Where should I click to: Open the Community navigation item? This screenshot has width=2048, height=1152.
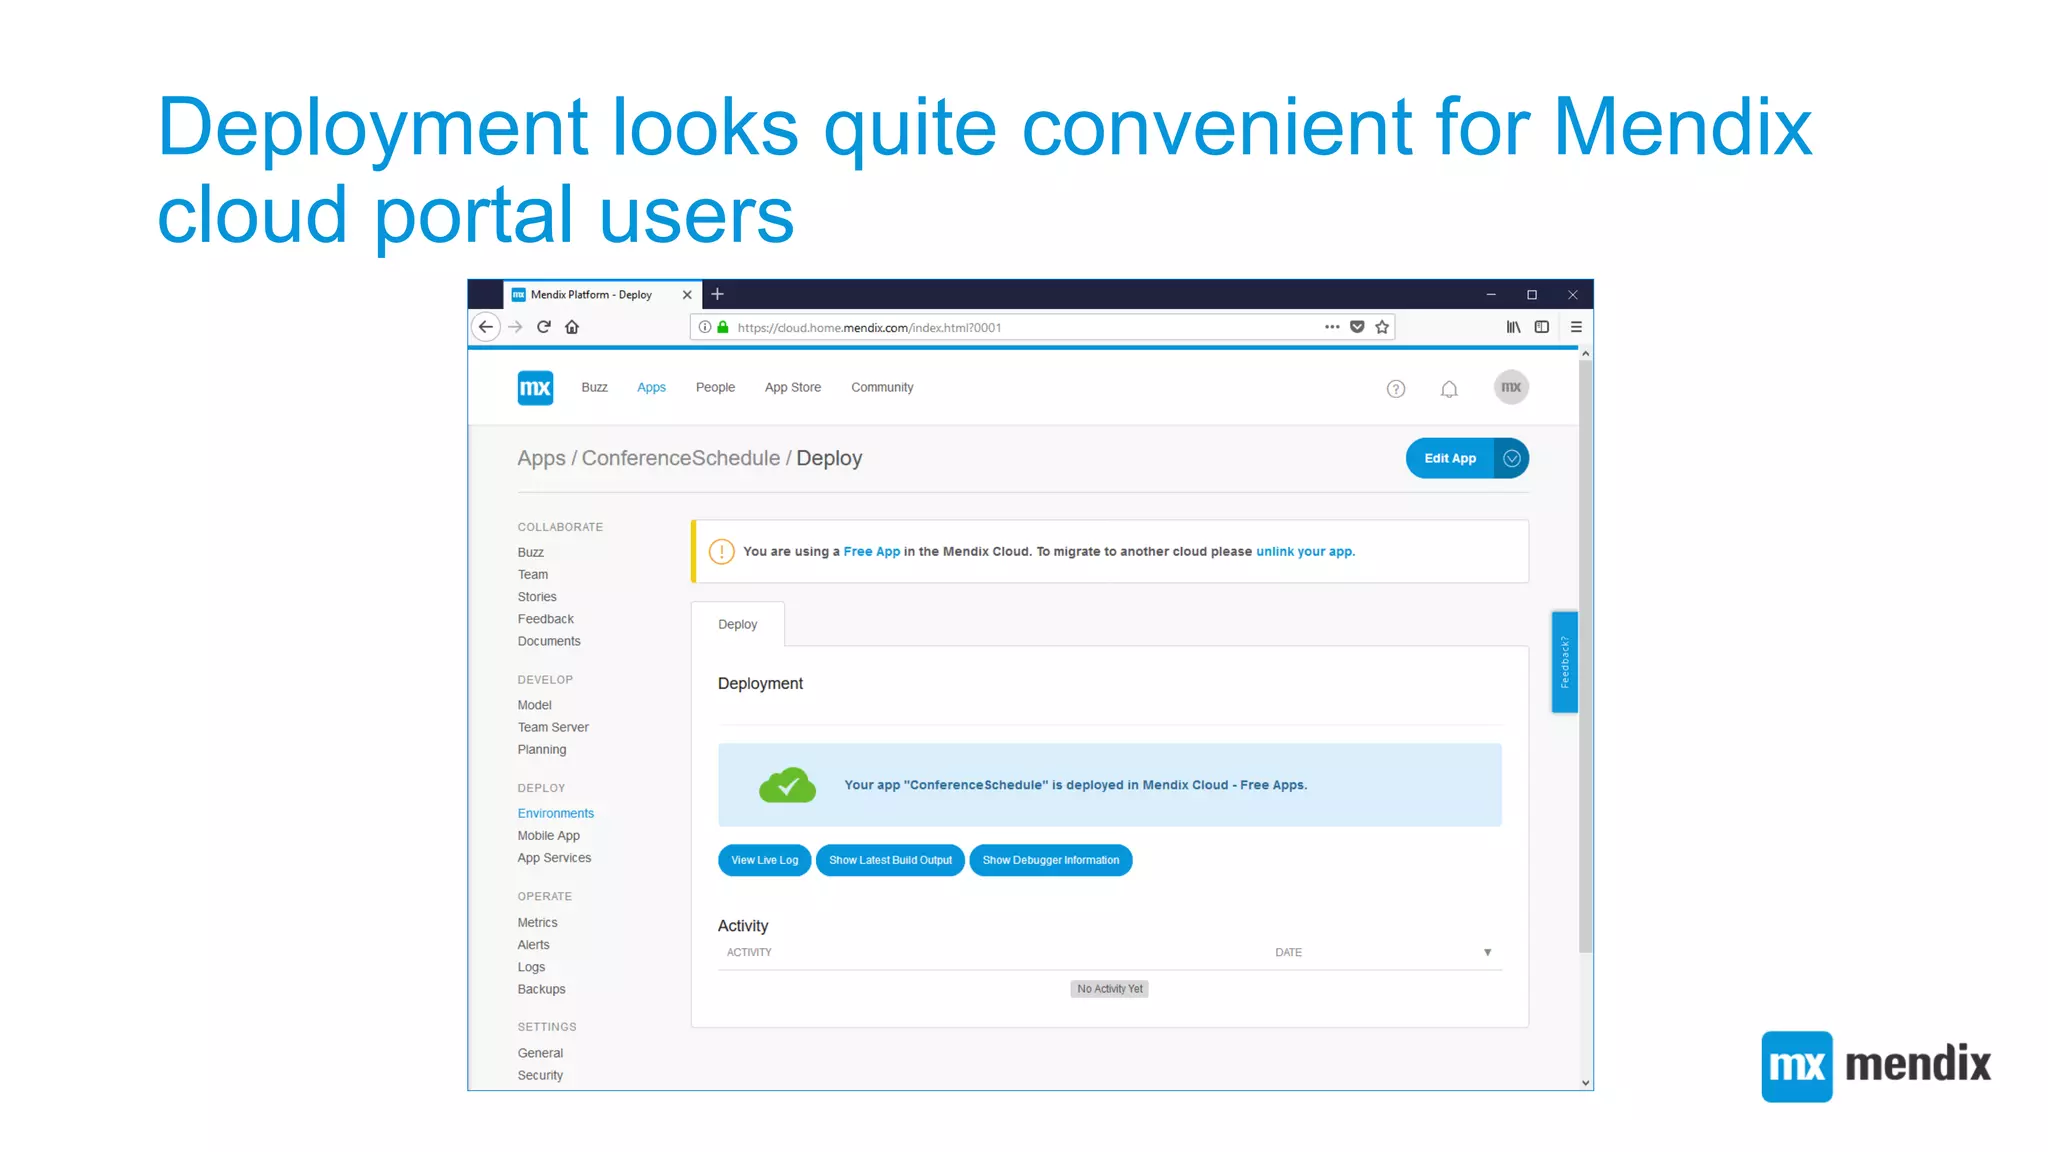882,388
